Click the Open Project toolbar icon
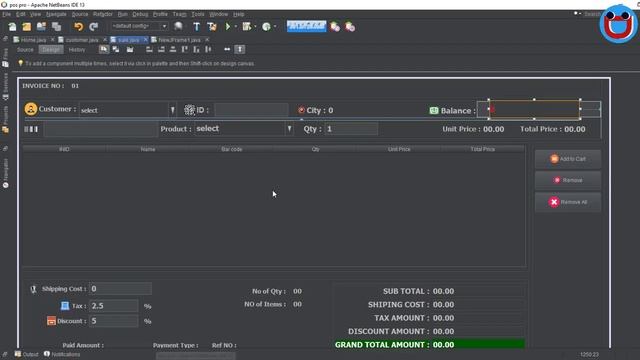Image resolution: width=640 pixels, height=360 pixels. pyautogui.click(x=41, y=27)
